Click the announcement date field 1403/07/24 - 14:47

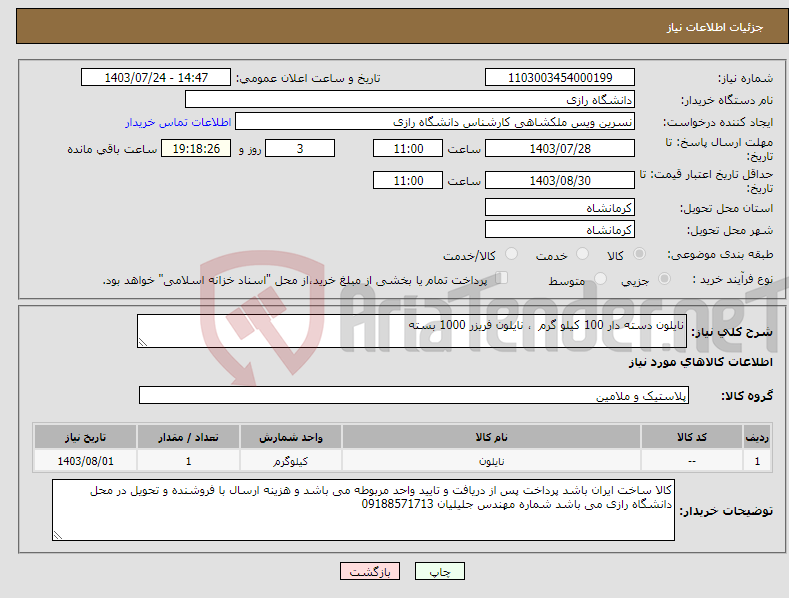pyautogui.click(x=156, y=78)
